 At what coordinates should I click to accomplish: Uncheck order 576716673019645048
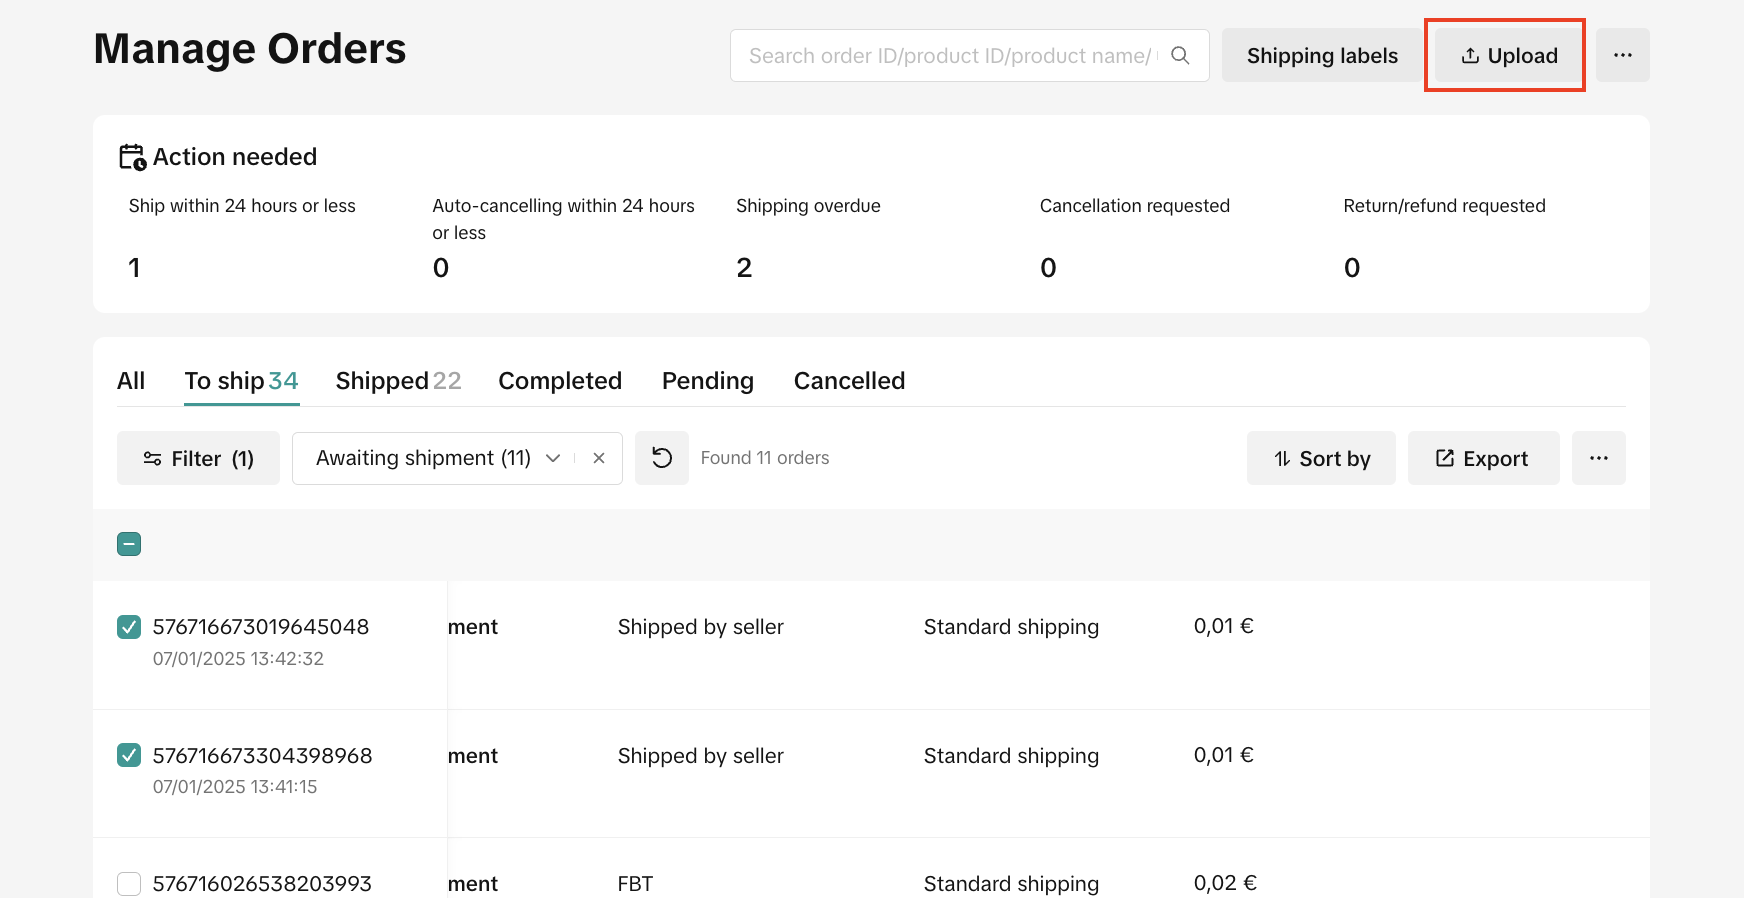coord(129,627)
